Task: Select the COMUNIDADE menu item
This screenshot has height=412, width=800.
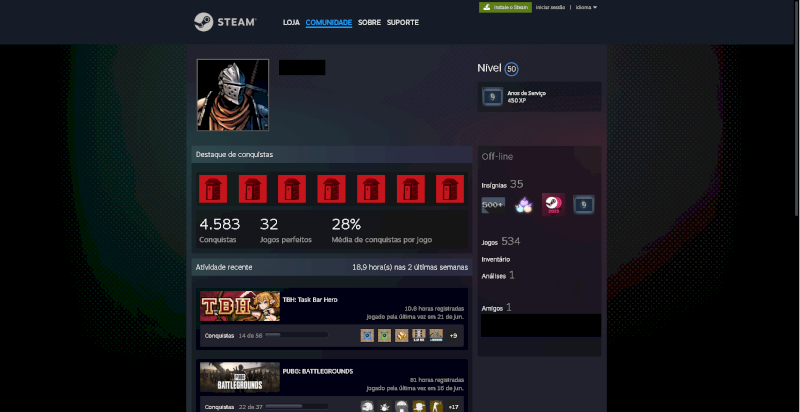Action: point(329,22)
